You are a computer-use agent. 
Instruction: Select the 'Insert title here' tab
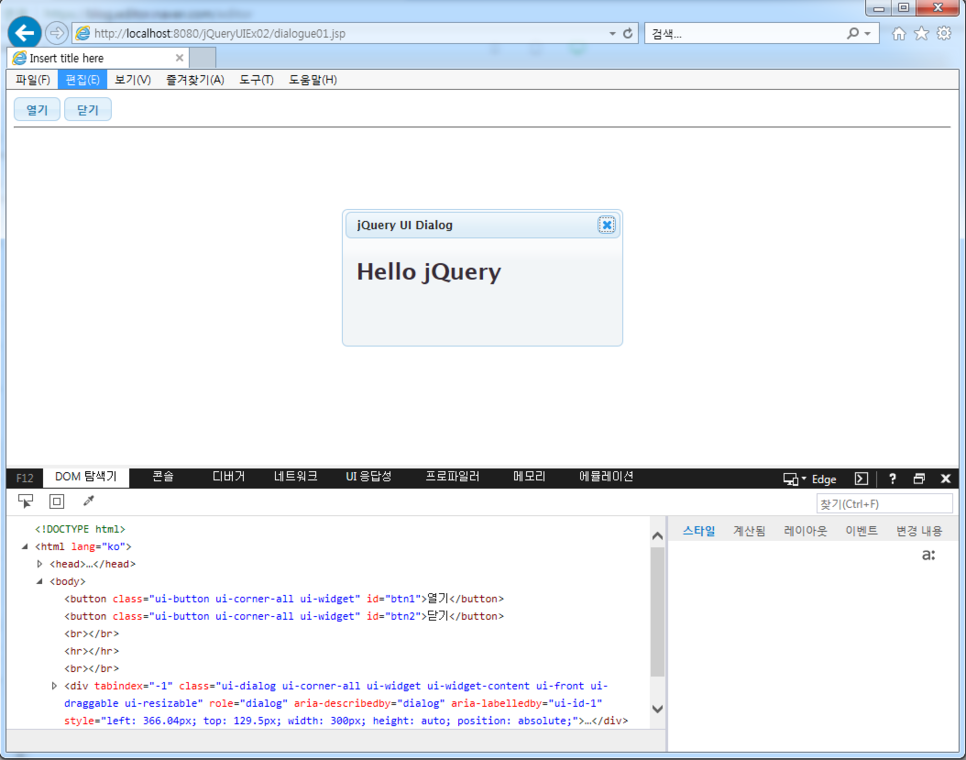(x=99, y=58)
